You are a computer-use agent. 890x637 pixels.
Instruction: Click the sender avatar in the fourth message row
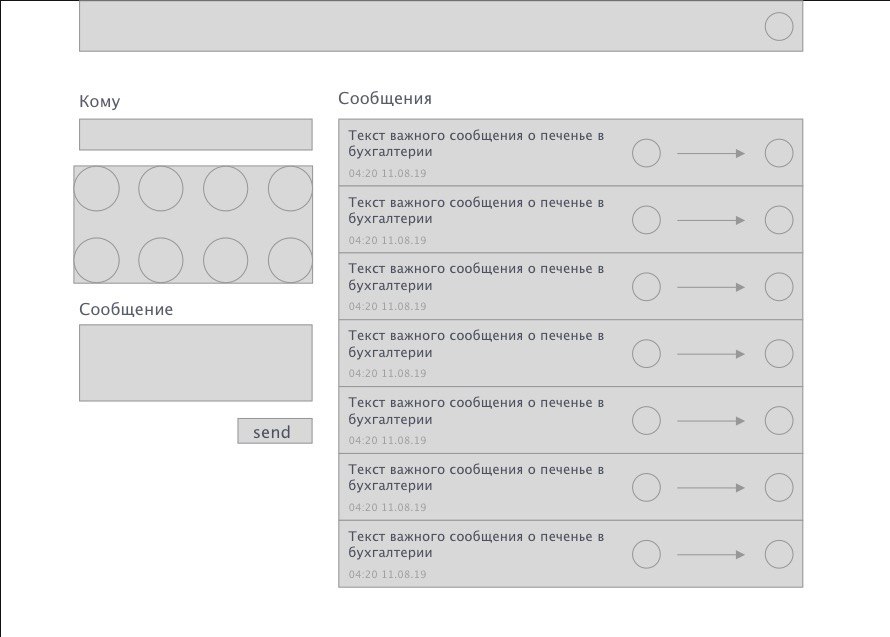646,354
